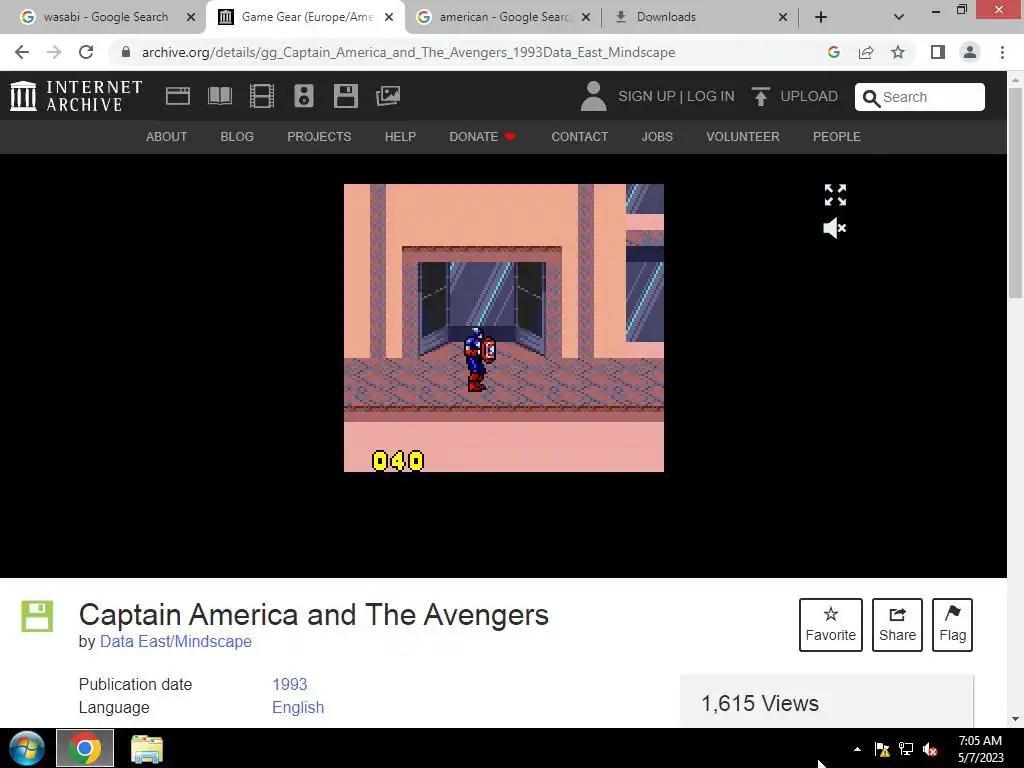
Task: Bookmark this page with the star
Action: (898, 52)
